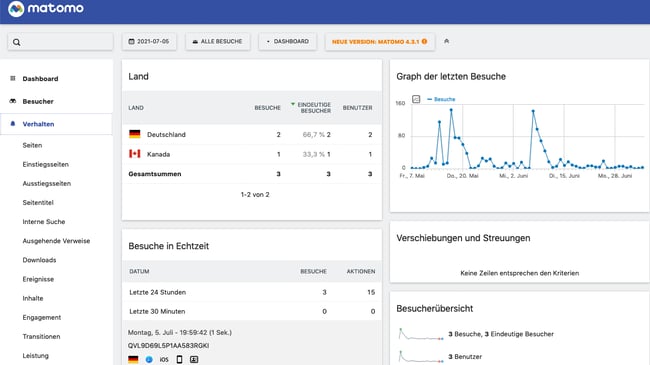The image size is (650, 365).
Task: Click the Besucher binoculars icon
Action: tap(13, 101)
